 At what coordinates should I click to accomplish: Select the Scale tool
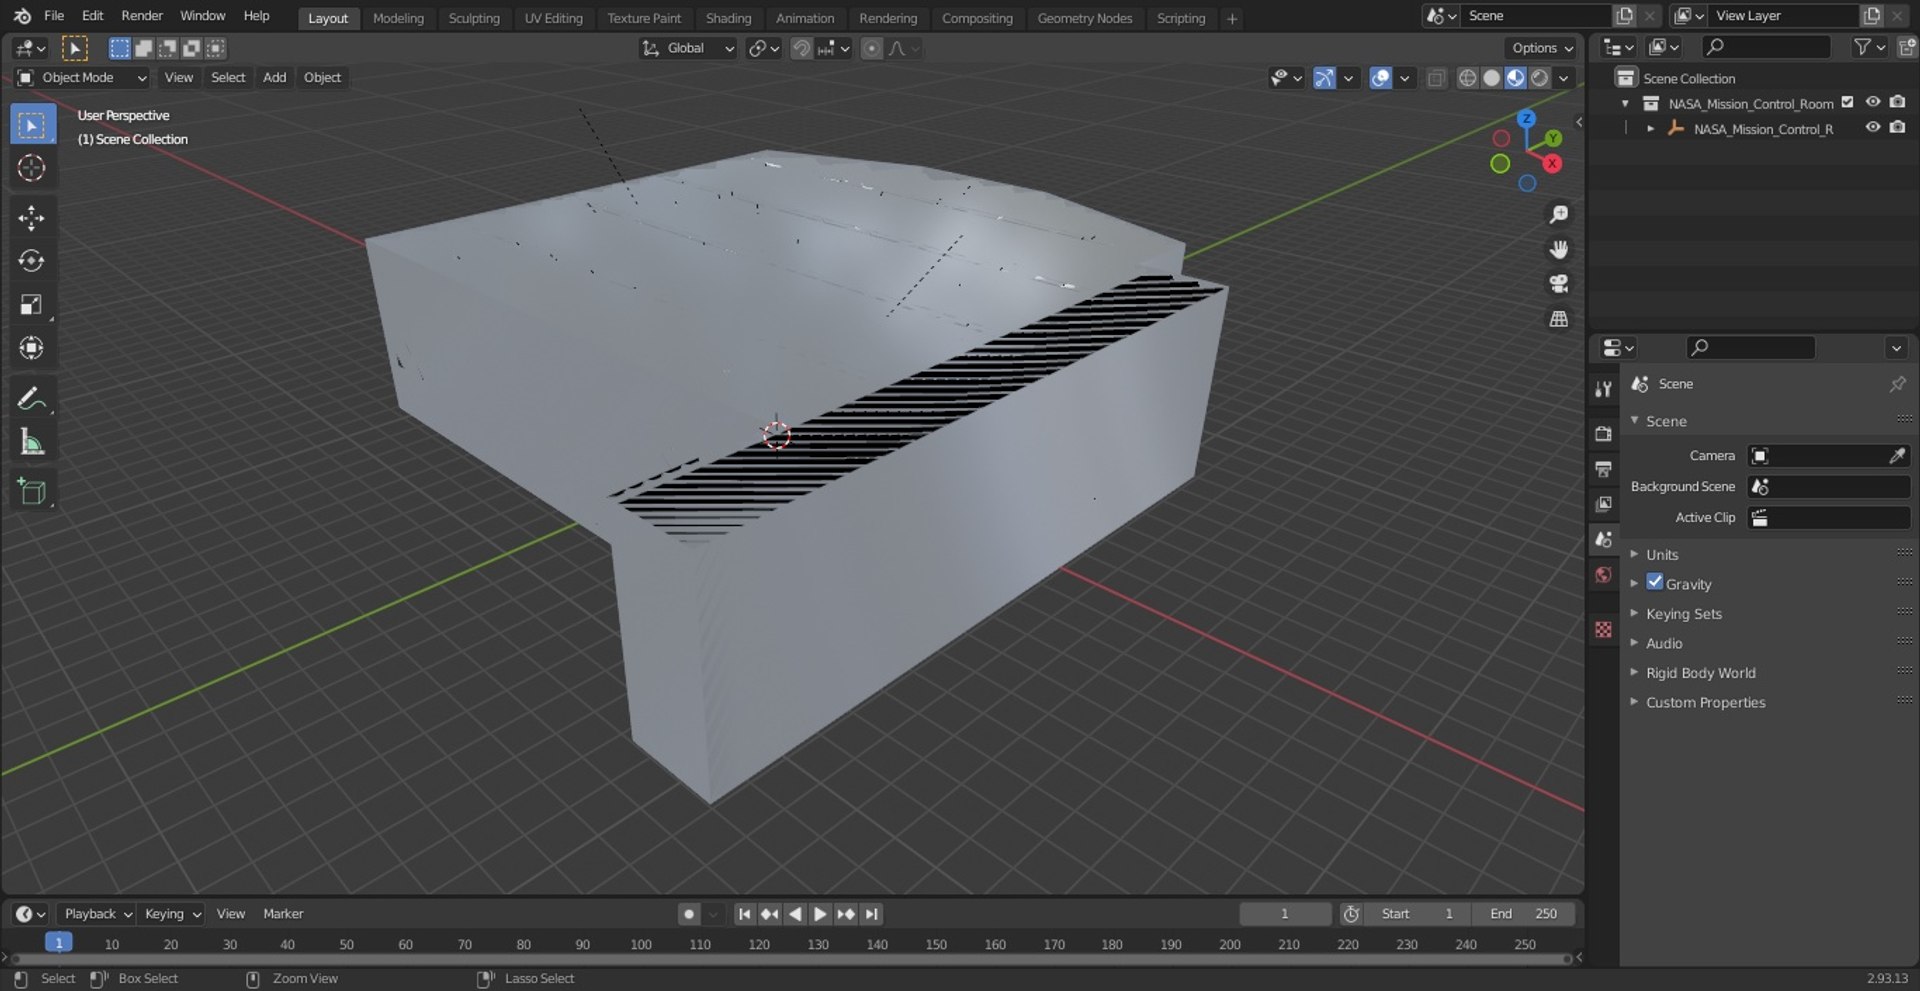pos(32,305)
